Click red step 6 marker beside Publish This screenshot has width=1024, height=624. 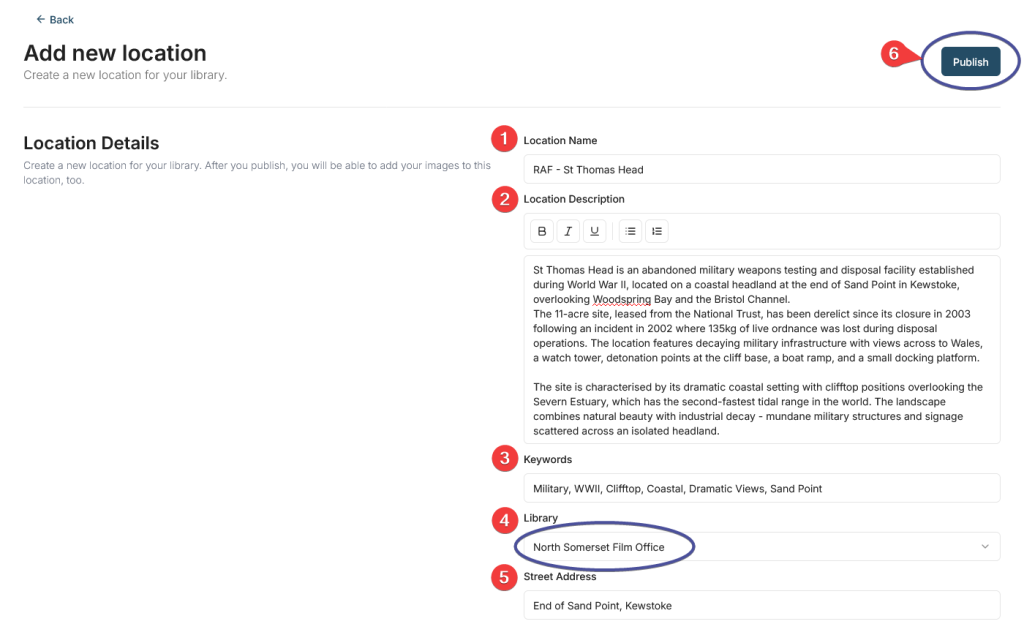pyautogui.click(x=896, y=54)
